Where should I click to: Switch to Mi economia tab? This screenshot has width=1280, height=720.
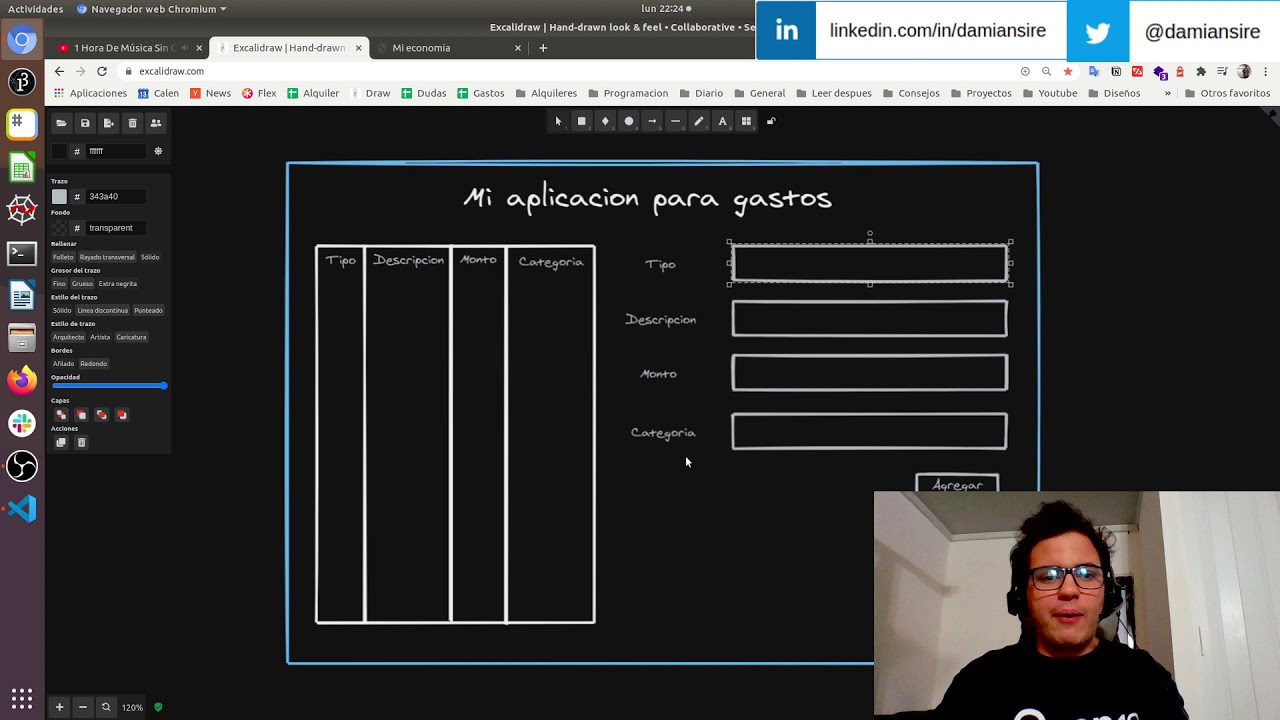pyautogui.click(x=450, y=48)
